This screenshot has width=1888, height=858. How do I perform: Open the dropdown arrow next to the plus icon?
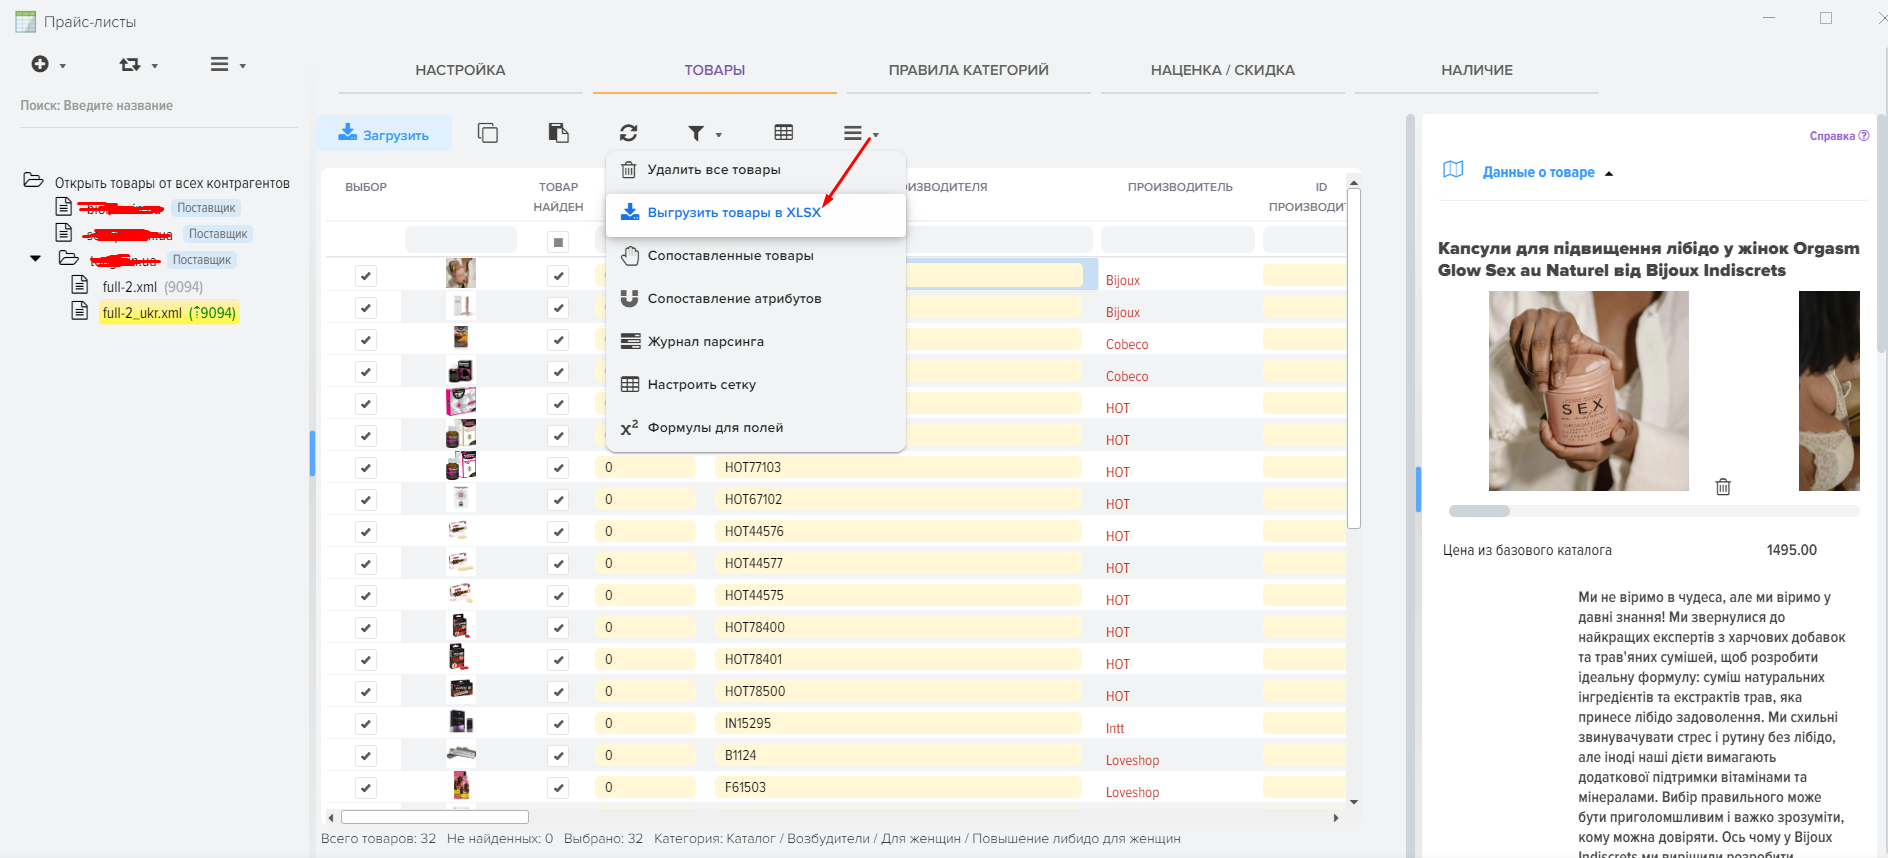click(x=63, y=66)
